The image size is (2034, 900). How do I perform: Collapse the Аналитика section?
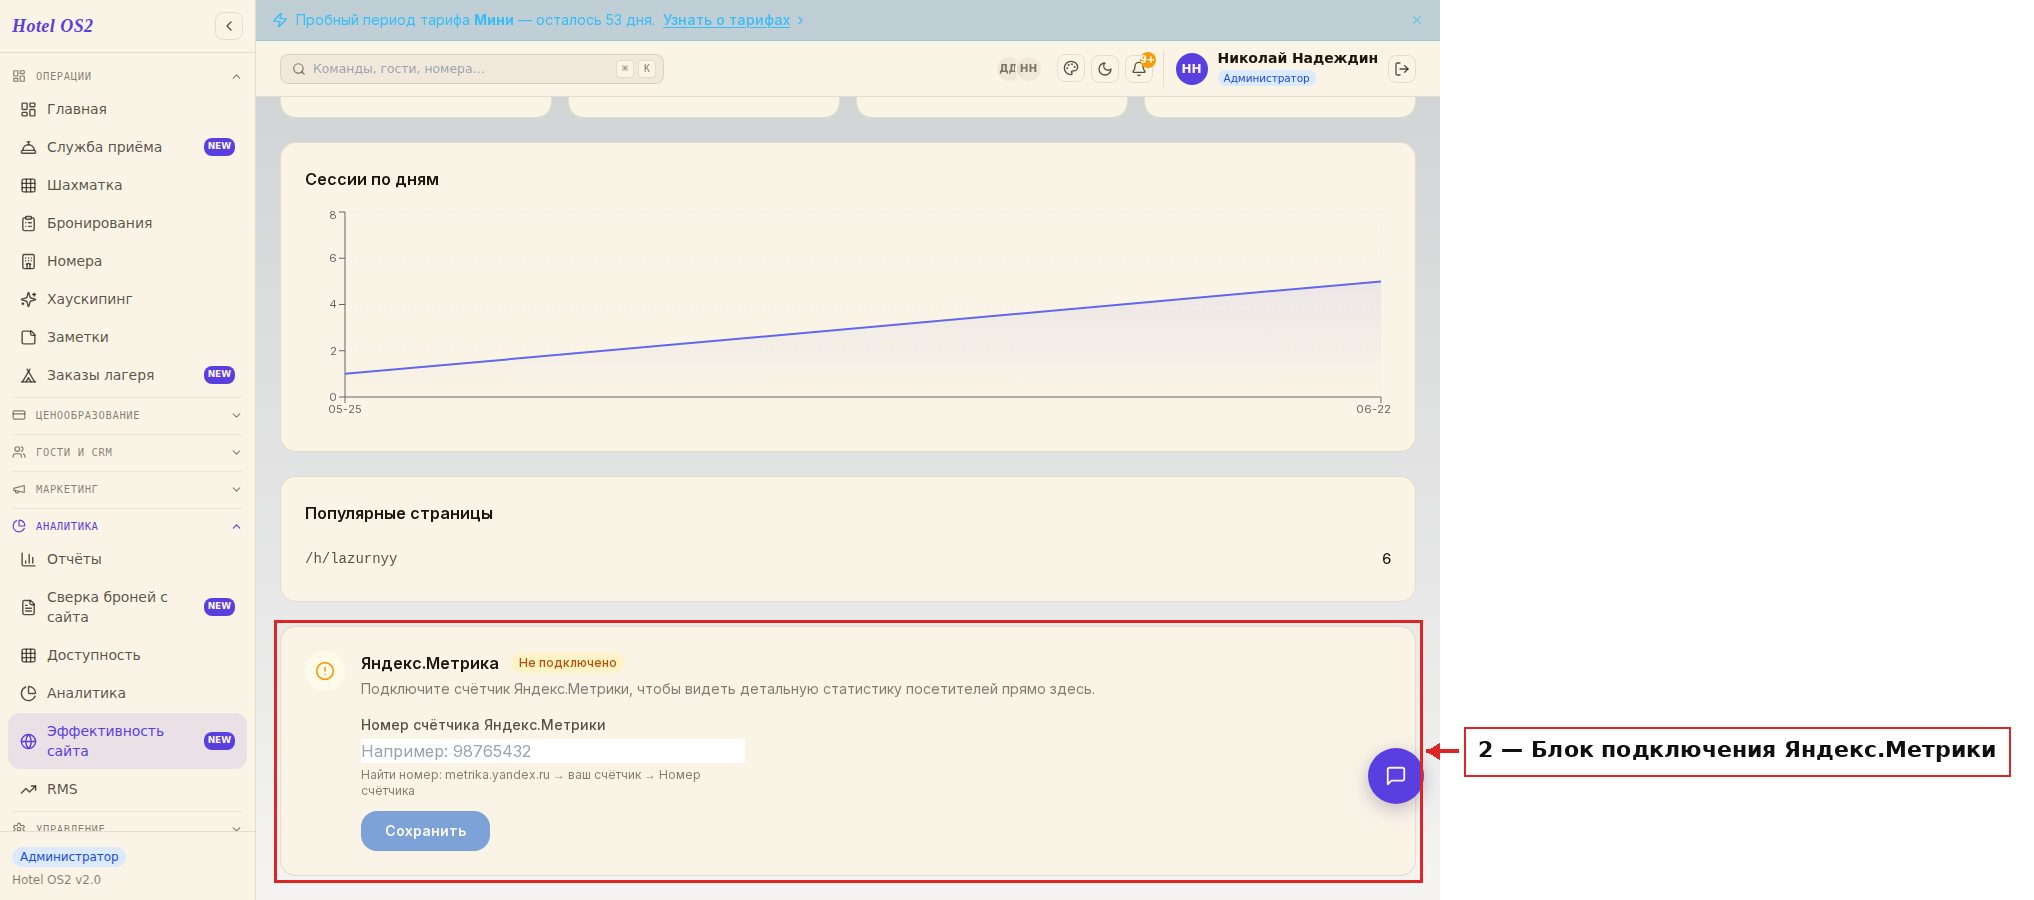(127, 526)
